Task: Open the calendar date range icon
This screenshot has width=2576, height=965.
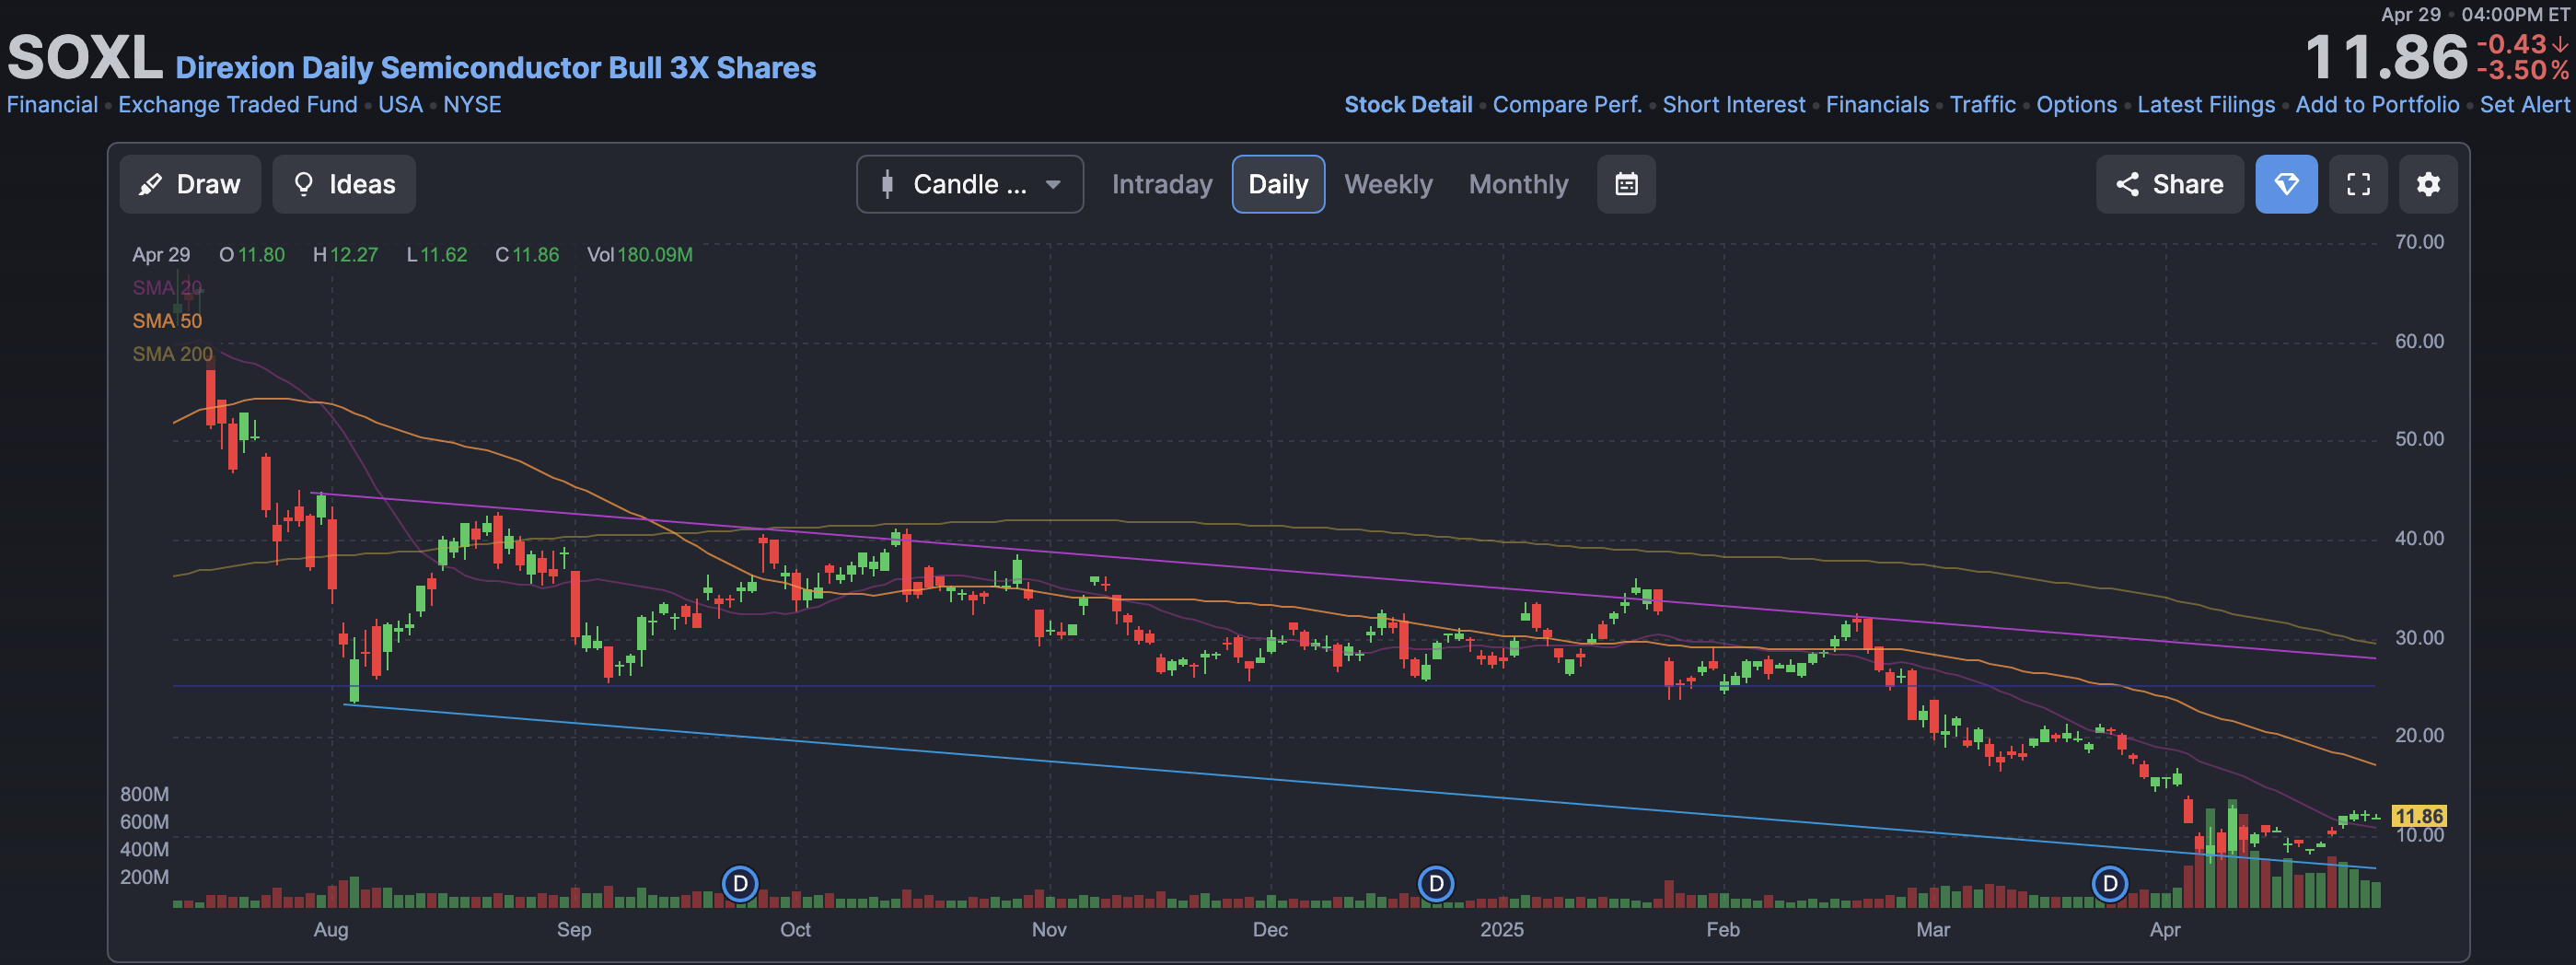Action: (1626, 184)
